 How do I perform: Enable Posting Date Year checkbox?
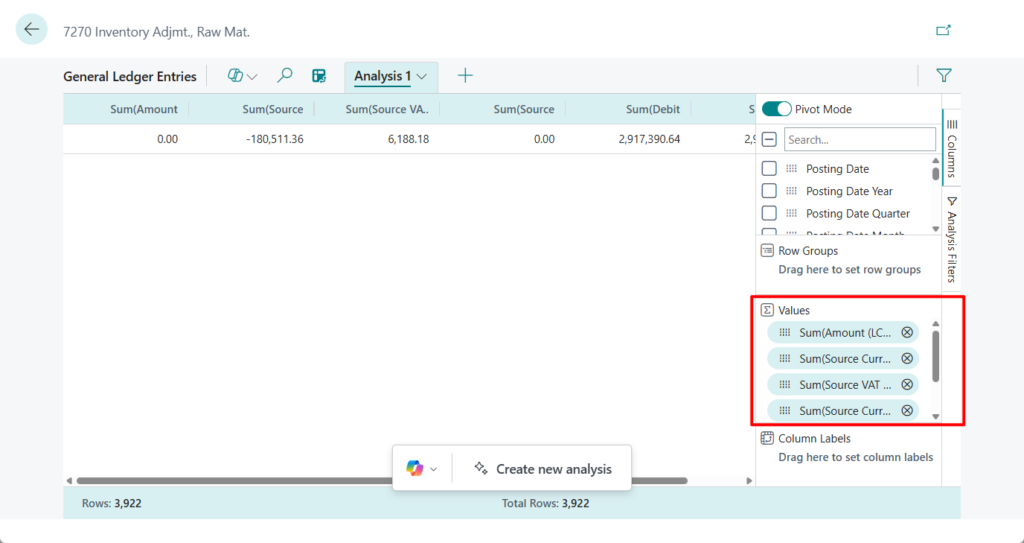pyautogui.click(x=769, y=191)
